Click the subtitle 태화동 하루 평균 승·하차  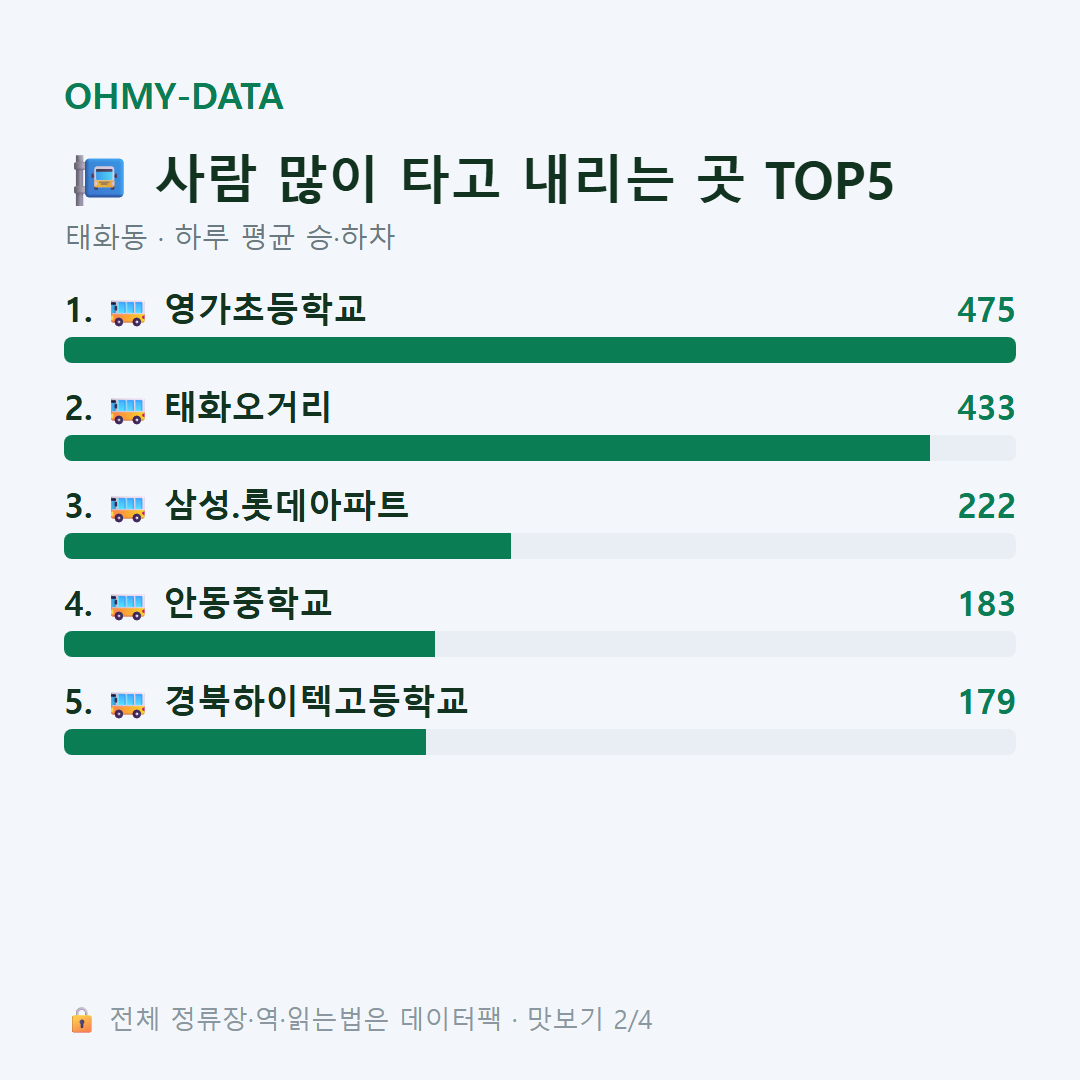[x=230, y=237]
